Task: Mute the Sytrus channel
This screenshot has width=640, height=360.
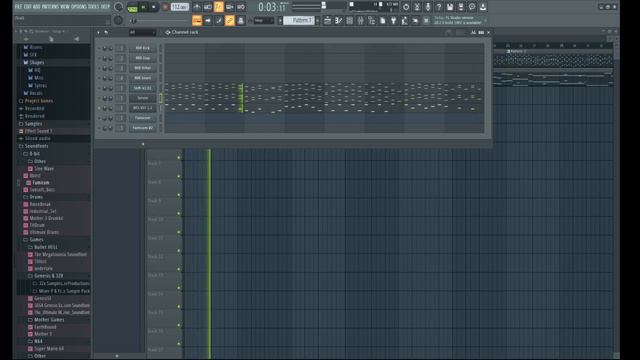Action: 99,98
